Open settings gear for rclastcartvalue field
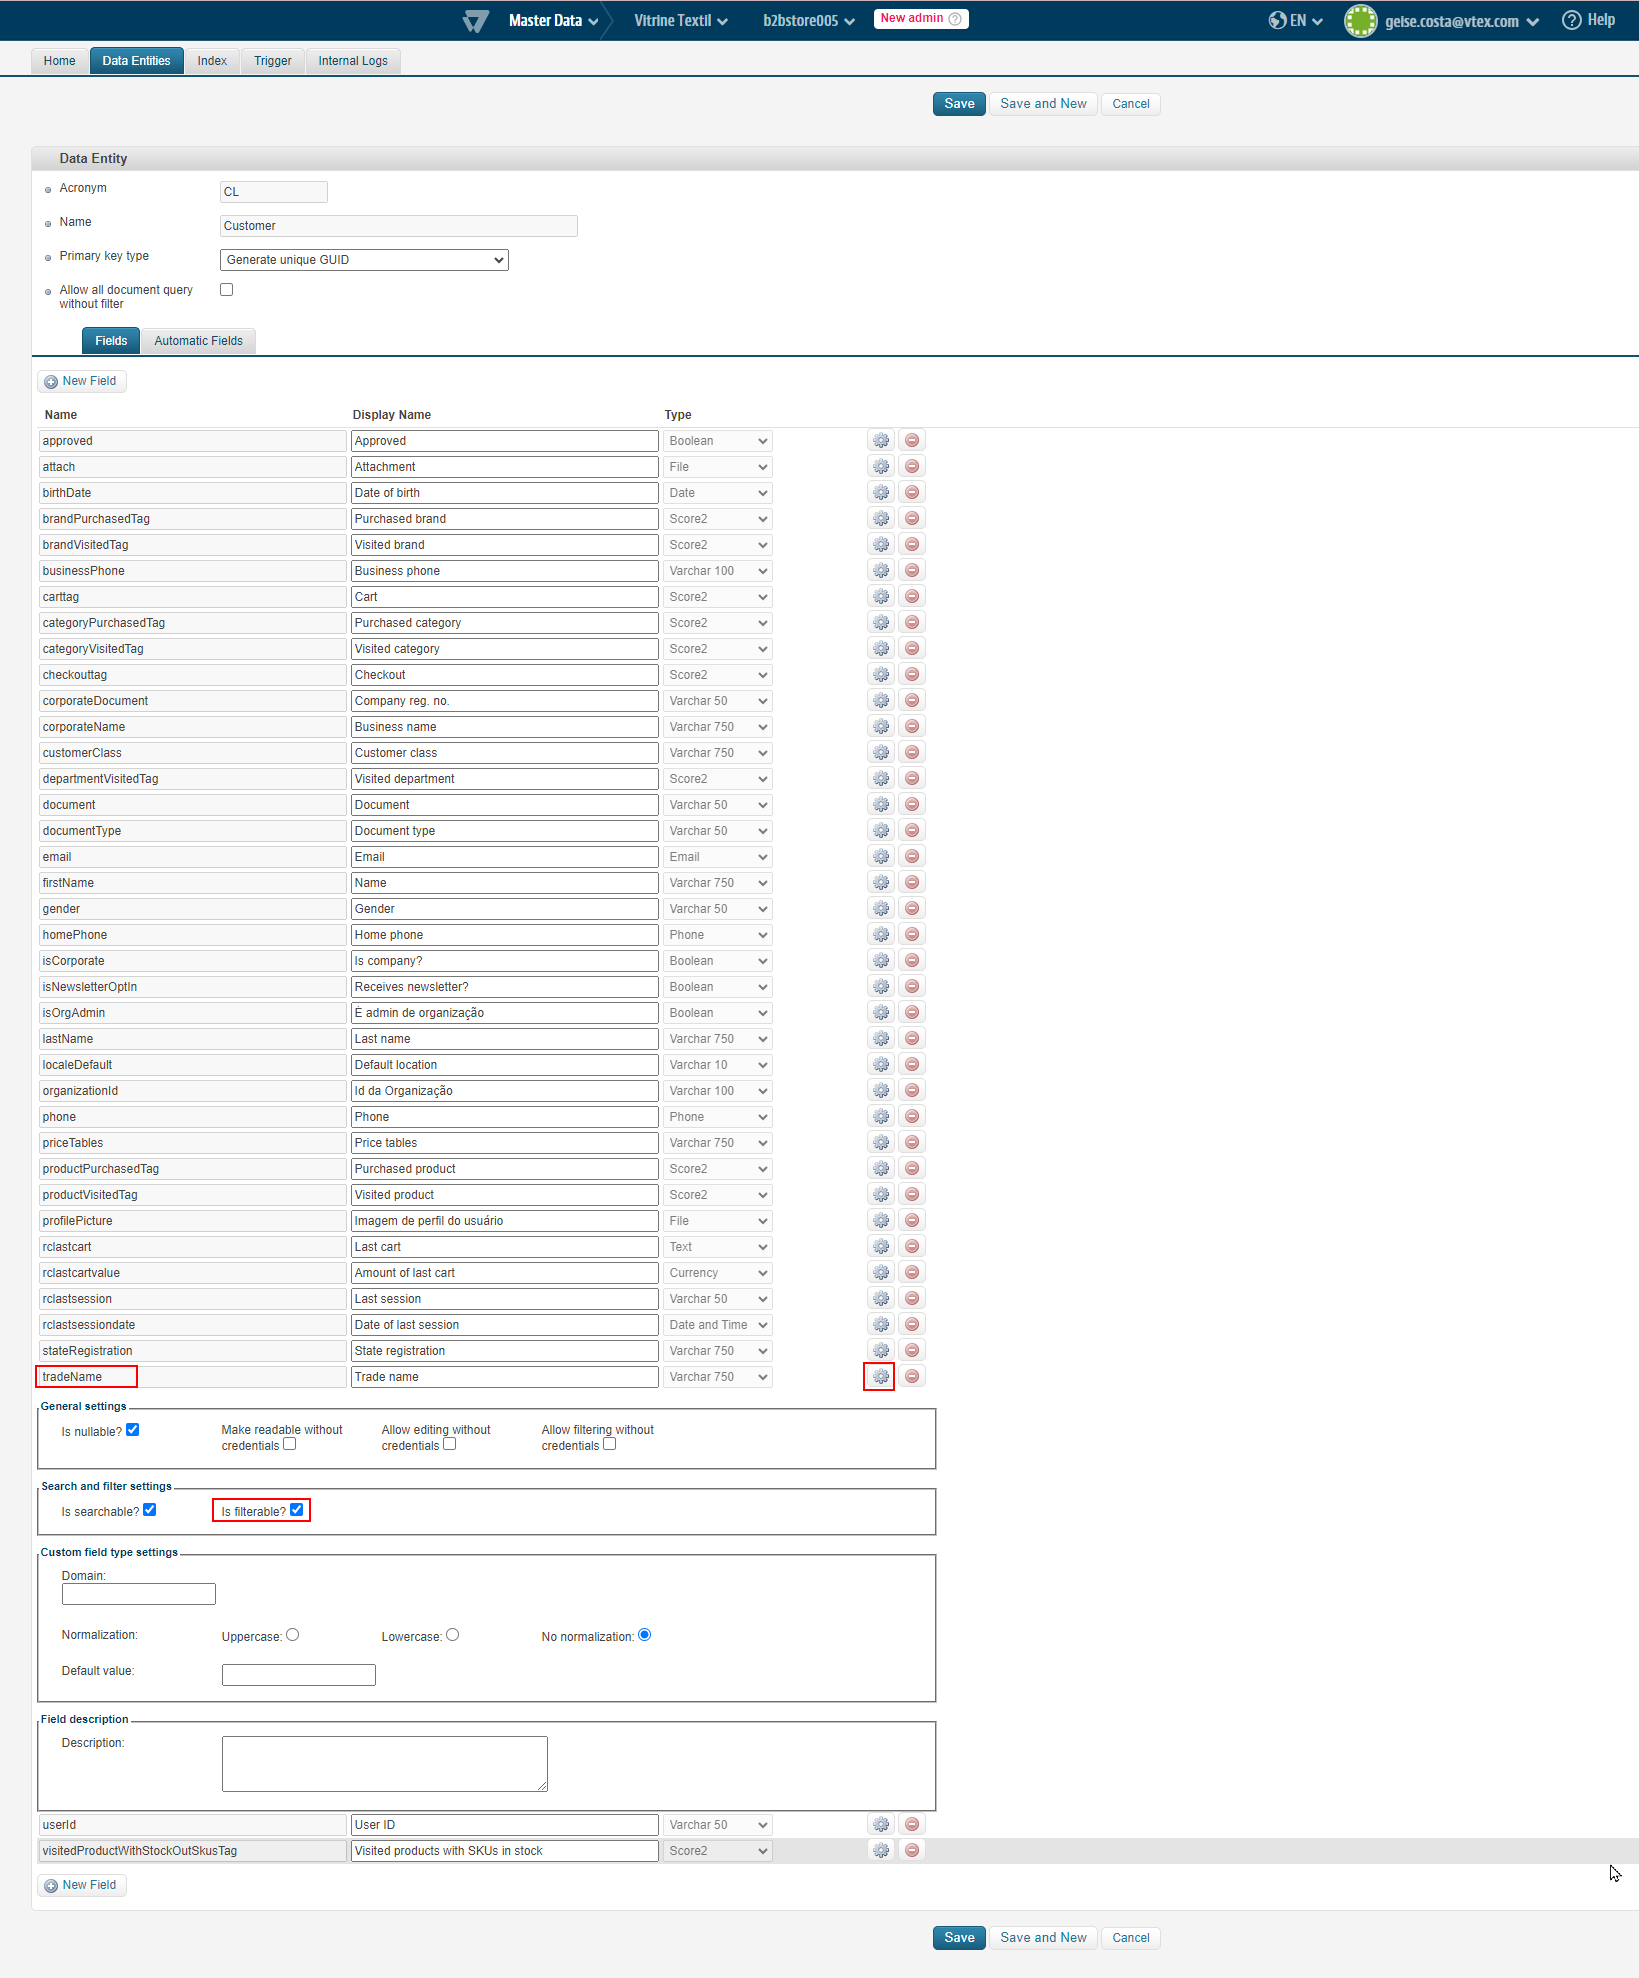 [881, 1272]
